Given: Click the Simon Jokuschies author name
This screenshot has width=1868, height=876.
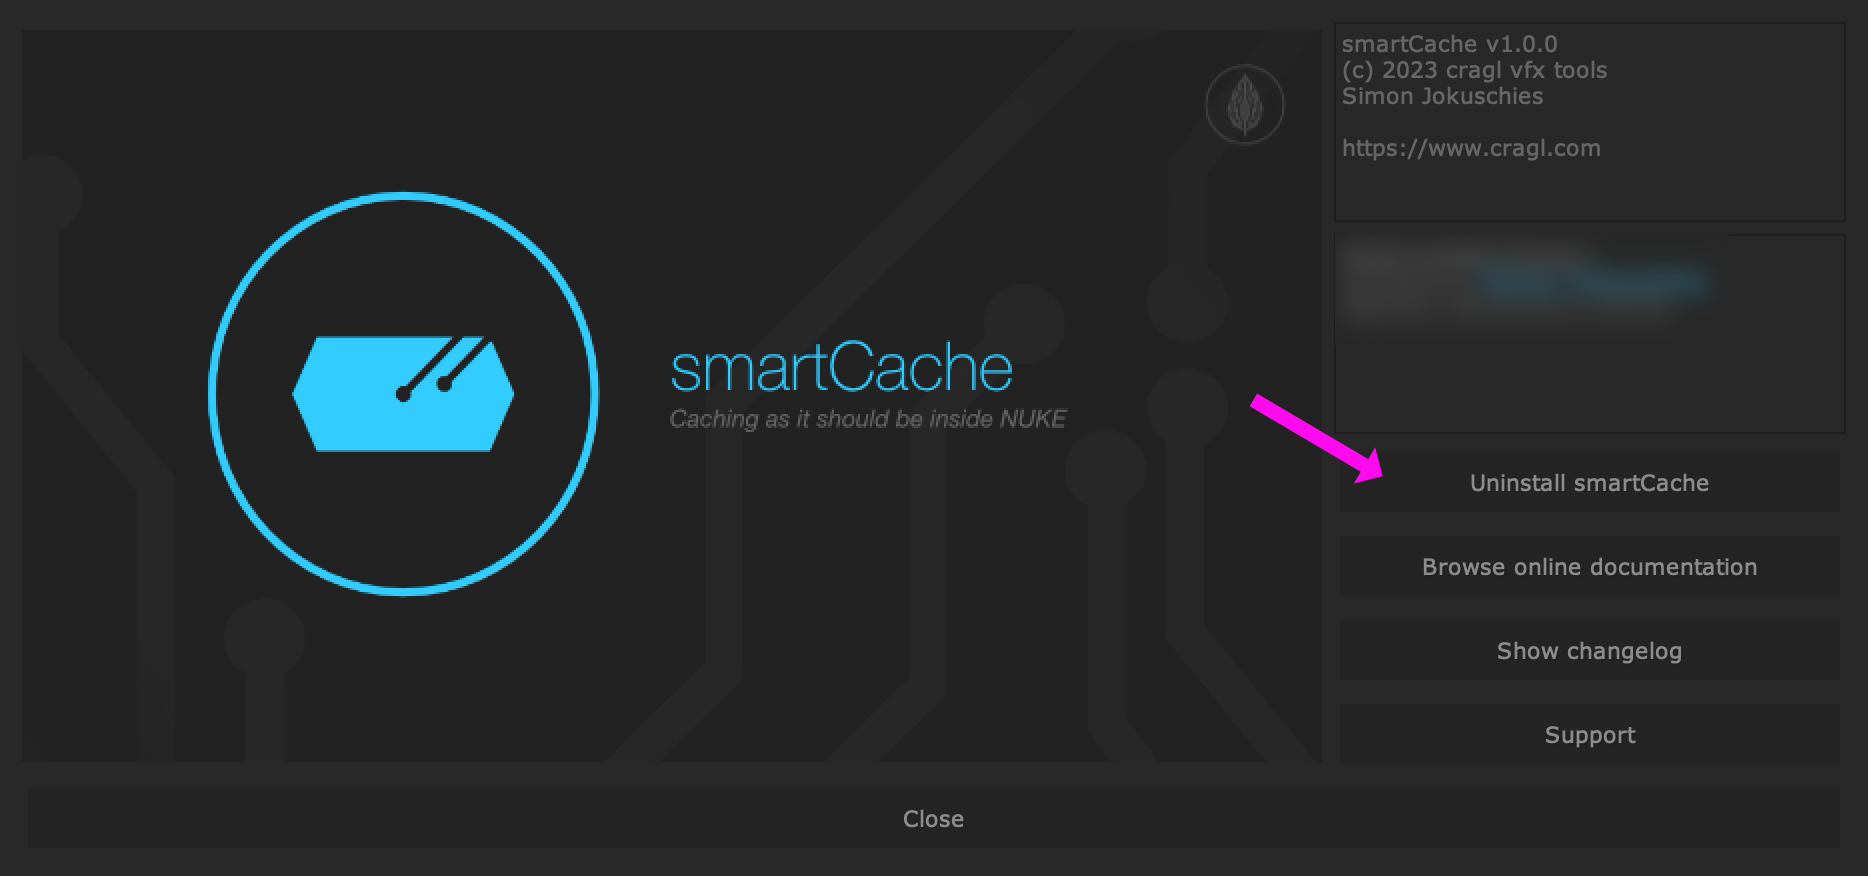Looking at the screenshot, I should click(1442, 96).
